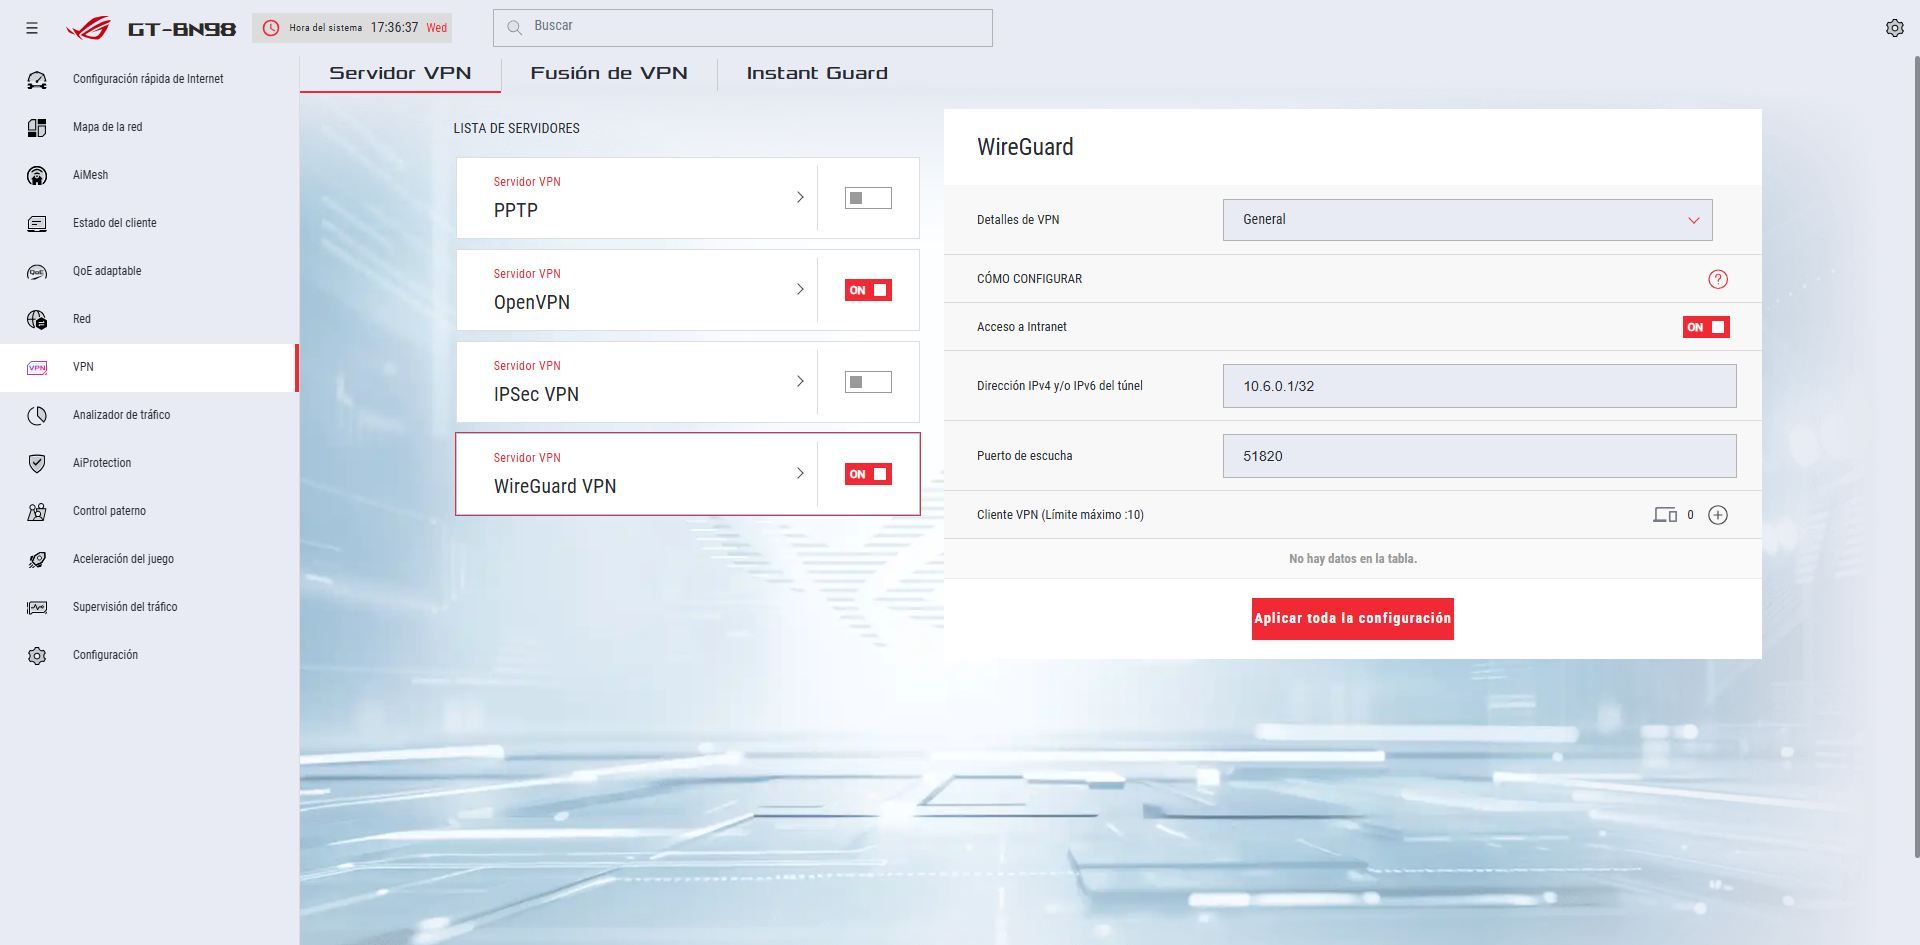This screenshot has width=1920, height=945.
Task: Click the ROG logo icon
Action: pos(88,28)
